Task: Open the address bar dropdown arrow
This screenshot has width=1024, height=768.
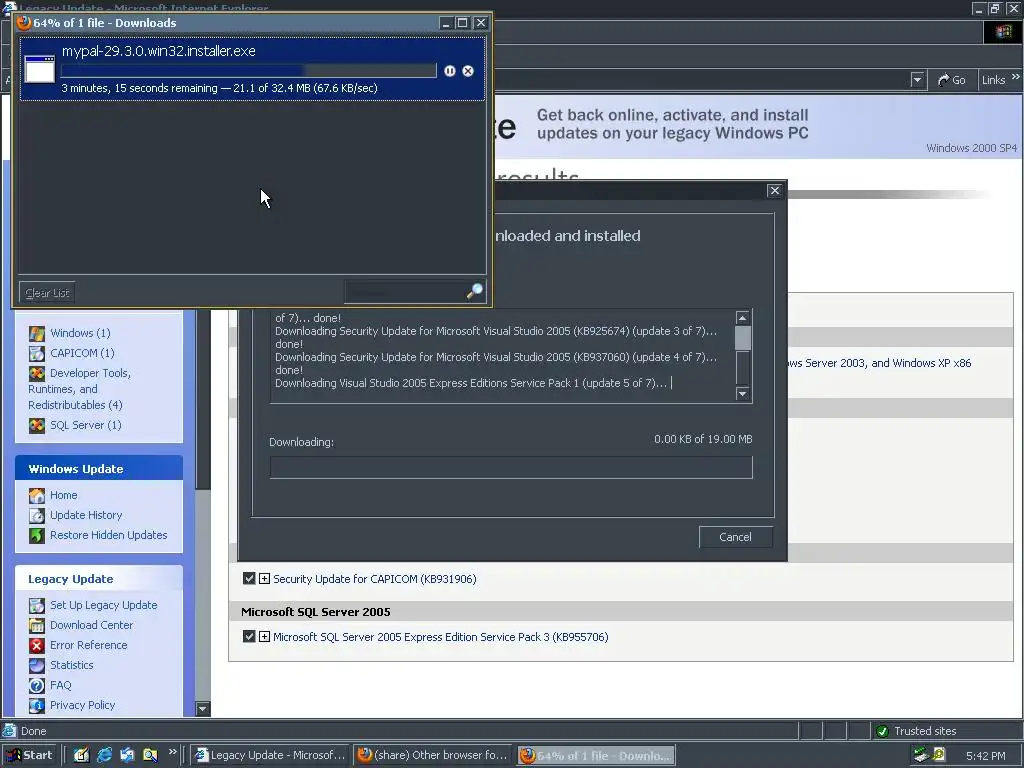Action: tap(917, 80)
